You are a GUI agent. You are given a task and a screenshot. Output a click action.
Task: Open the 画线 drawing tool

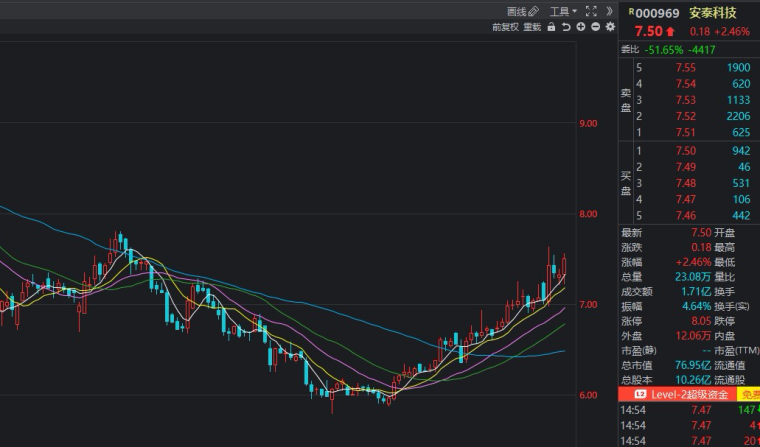522,12
